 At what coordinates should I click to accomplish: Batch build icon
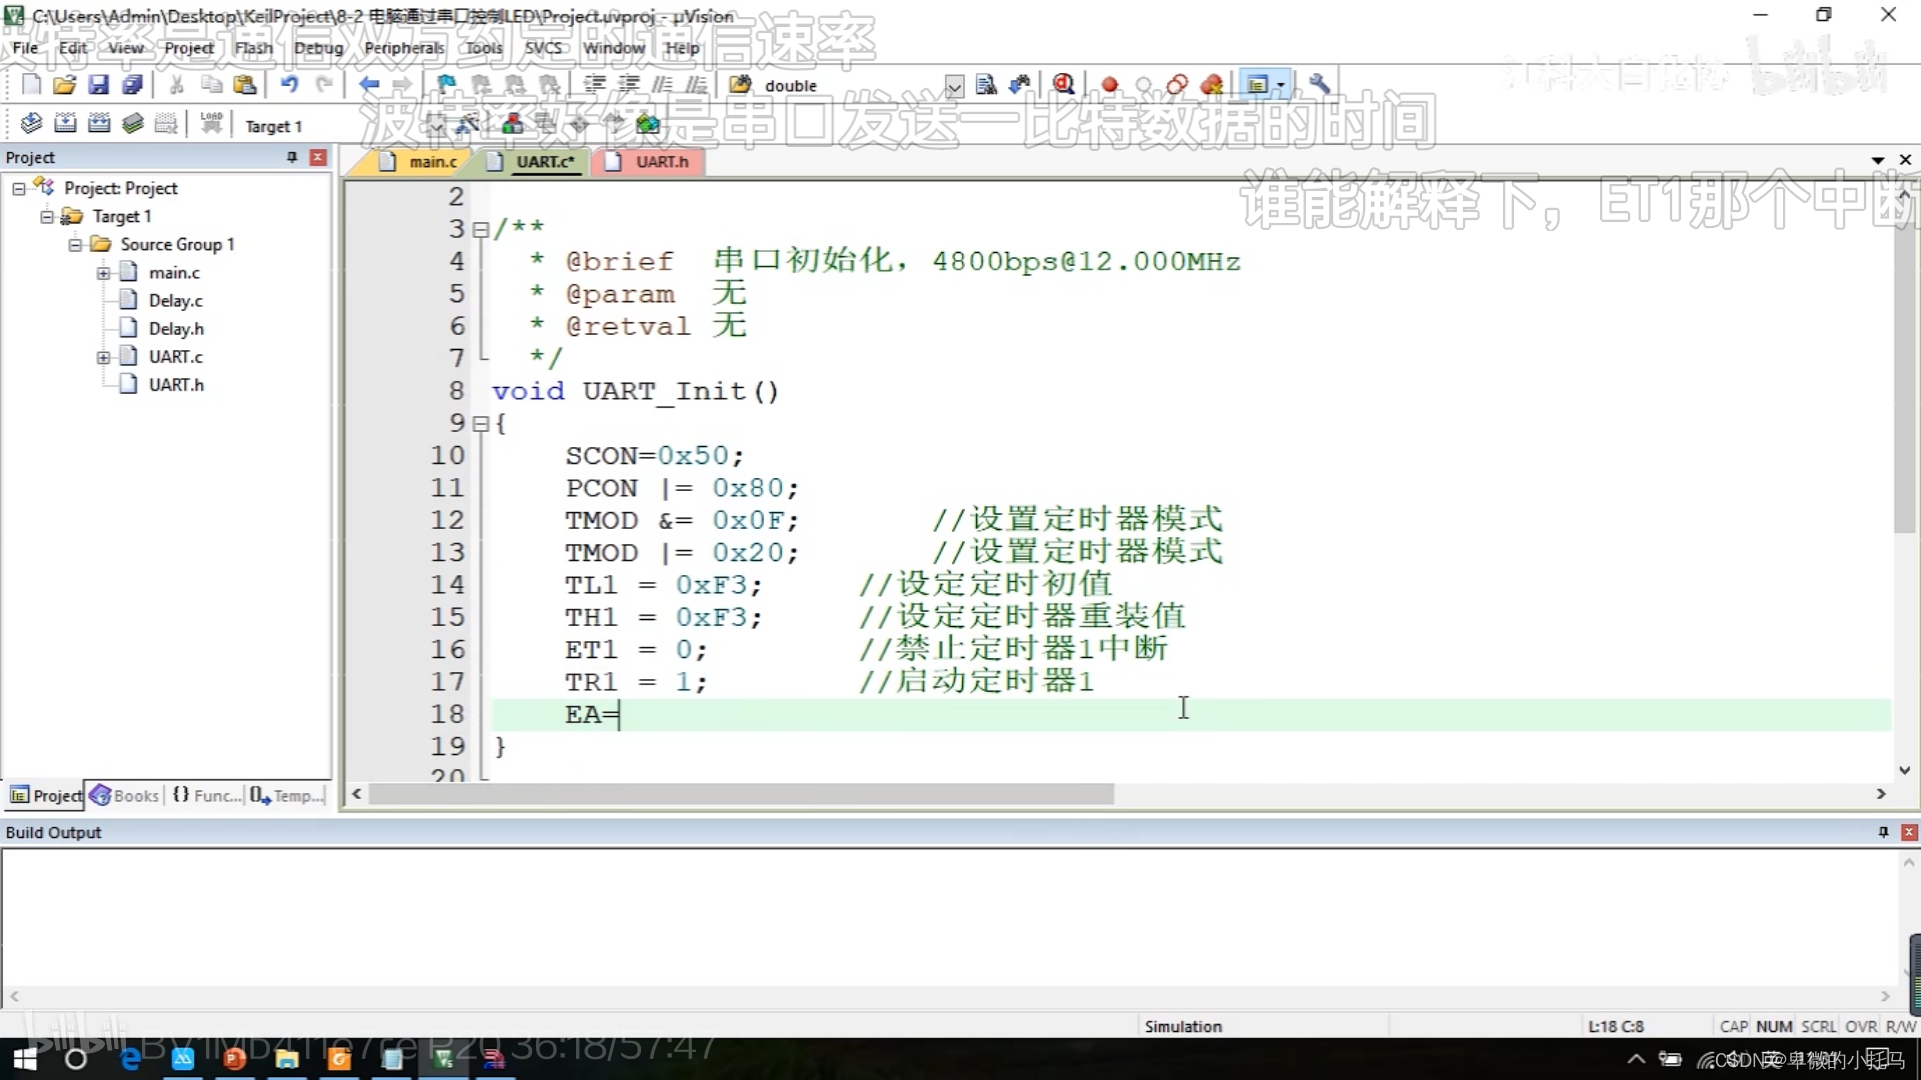(x=133, y=123)
